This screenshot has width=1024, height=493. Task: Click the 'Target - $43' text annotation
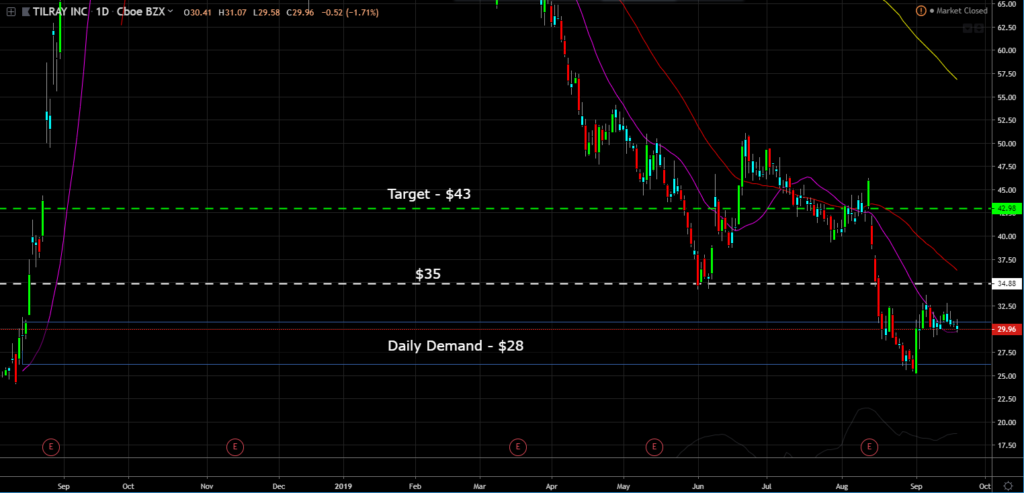tap(429, 194)
